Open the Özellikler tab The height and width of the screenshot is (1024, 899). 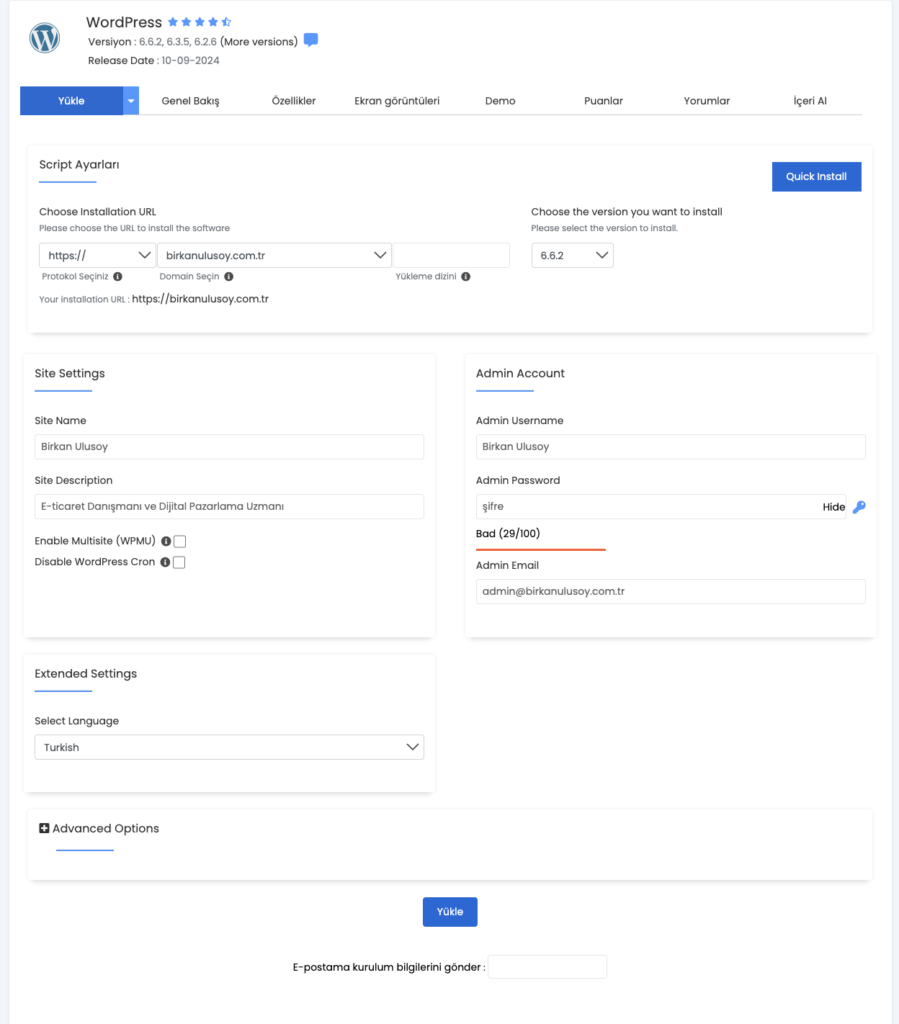[x=294, y=101]
